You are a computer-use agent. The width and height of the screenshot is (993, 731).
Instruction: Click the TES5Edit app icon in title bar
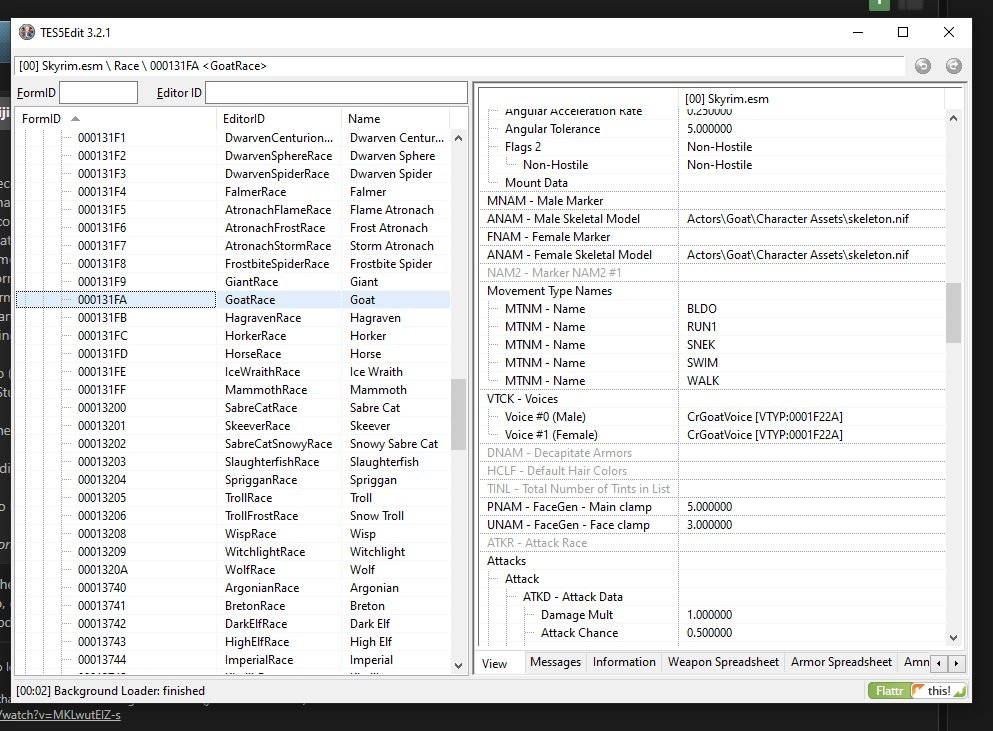click(27, 32)
